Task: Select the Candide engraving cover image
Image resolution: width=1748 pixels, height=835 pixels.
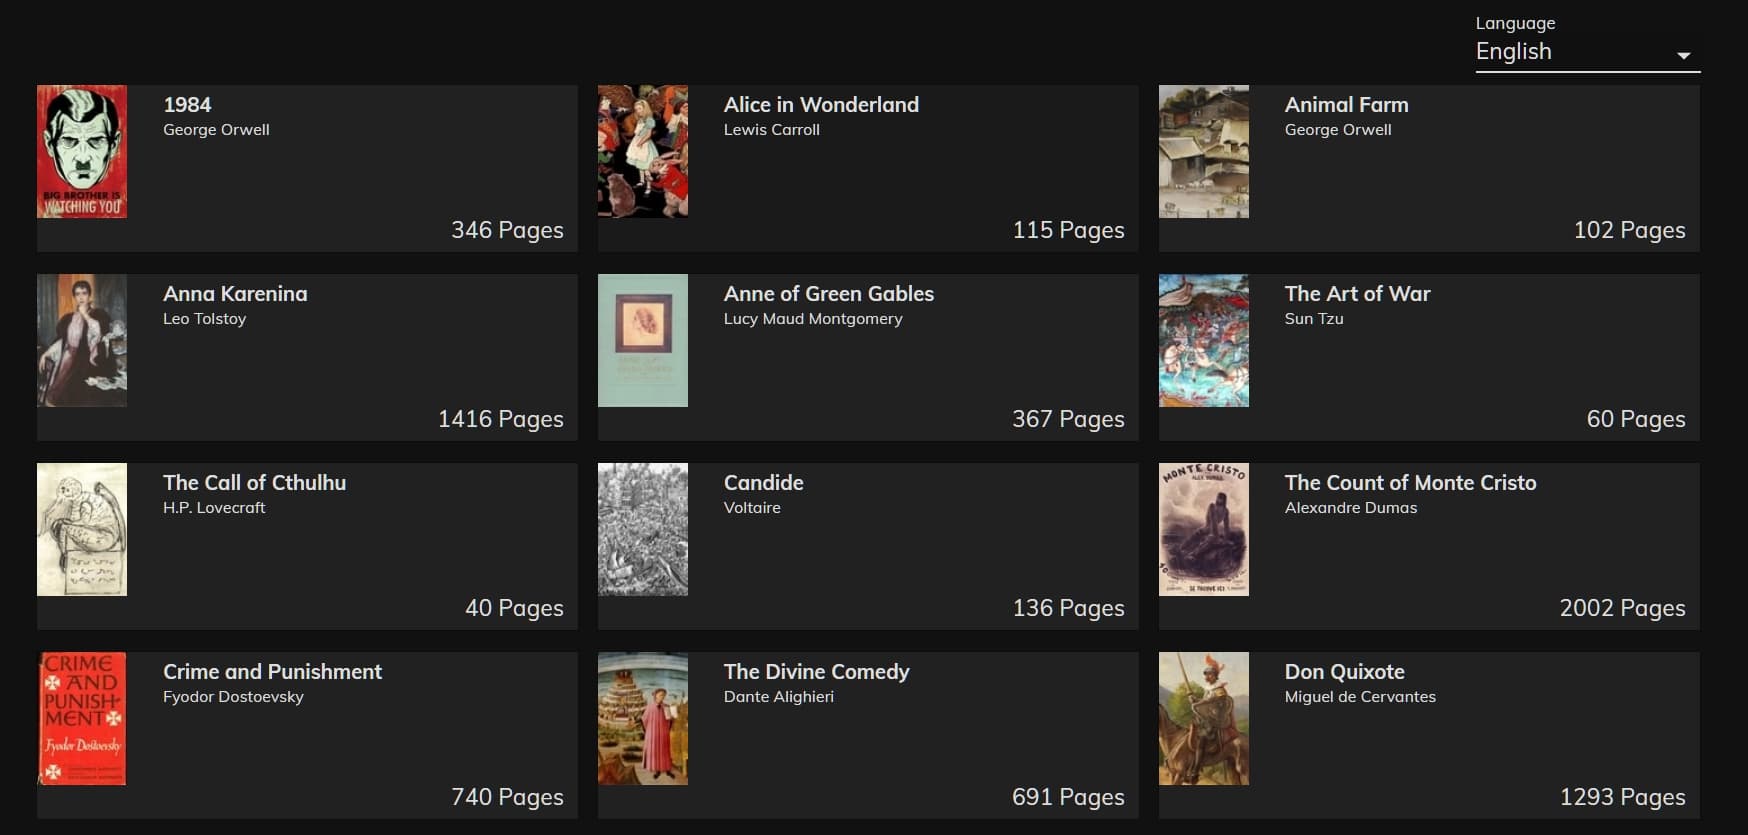Action: [643, 529]
